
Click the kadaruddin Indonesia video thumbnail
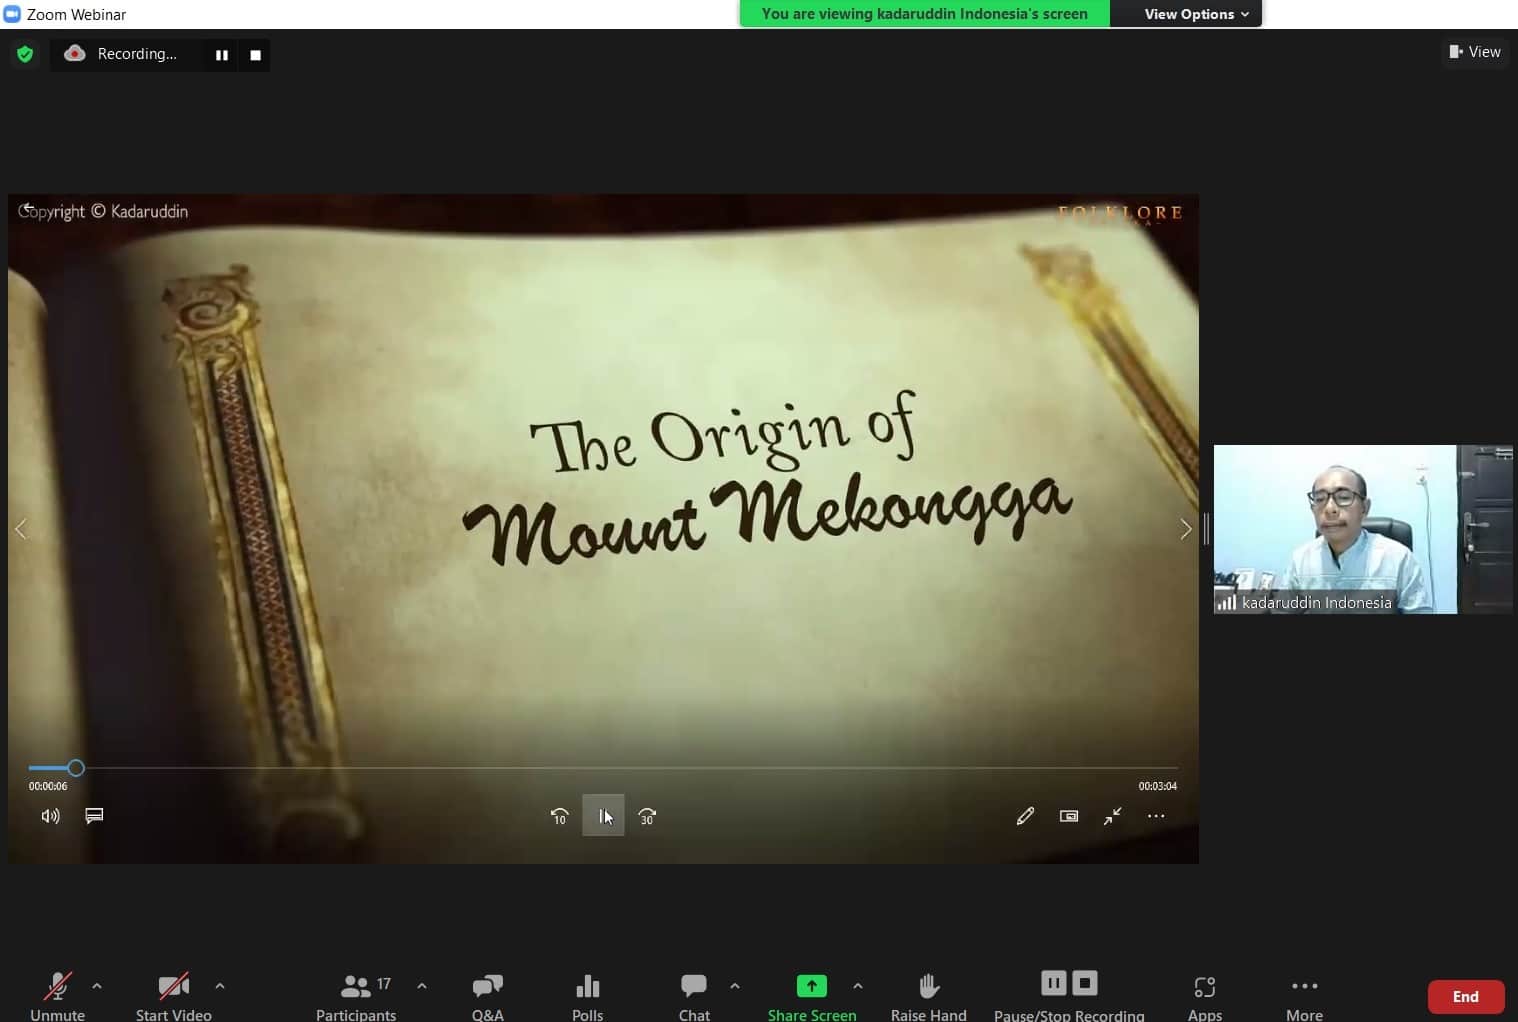click(1335, 529)
